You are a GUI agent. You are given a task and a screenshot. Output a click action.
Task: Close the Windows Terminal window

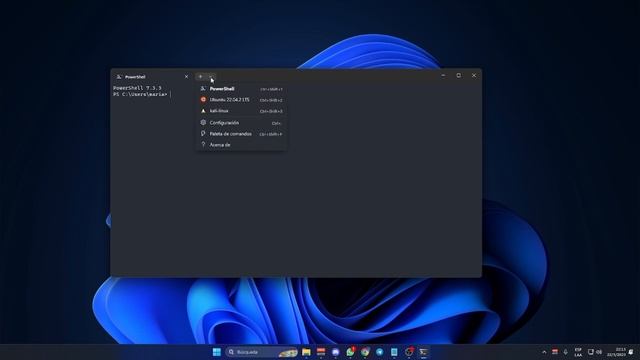pyautogui.click(x=474, y=76)
